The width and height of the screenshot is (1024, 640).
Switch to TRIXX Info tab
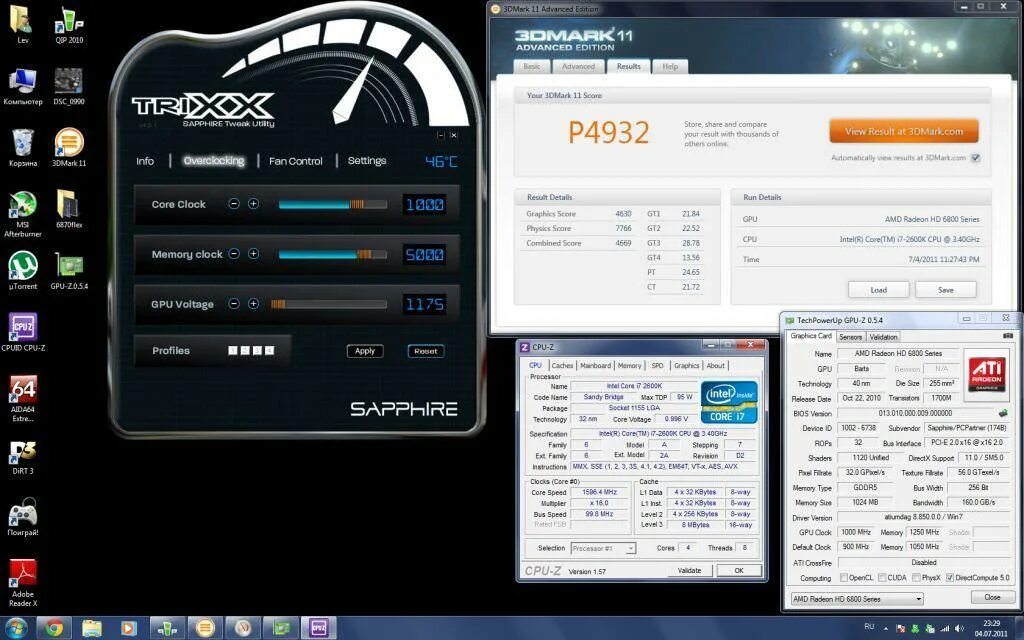pyautogui.click(x=145, y=161)
